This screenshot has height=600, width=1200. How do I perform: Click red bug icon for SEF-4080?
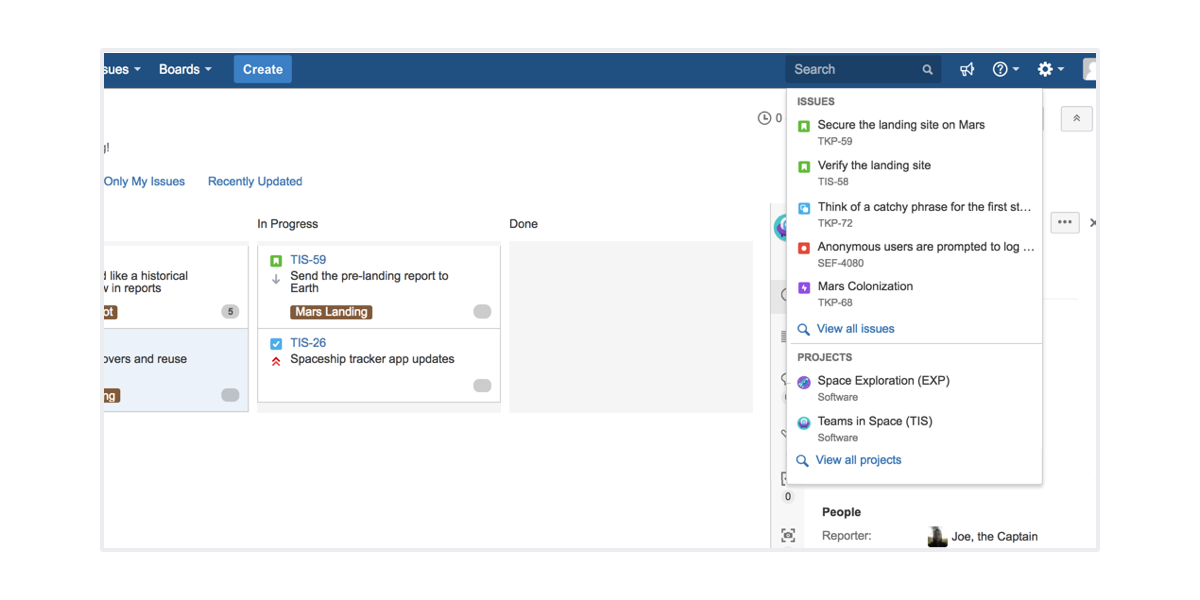click(x=804, y=248)
